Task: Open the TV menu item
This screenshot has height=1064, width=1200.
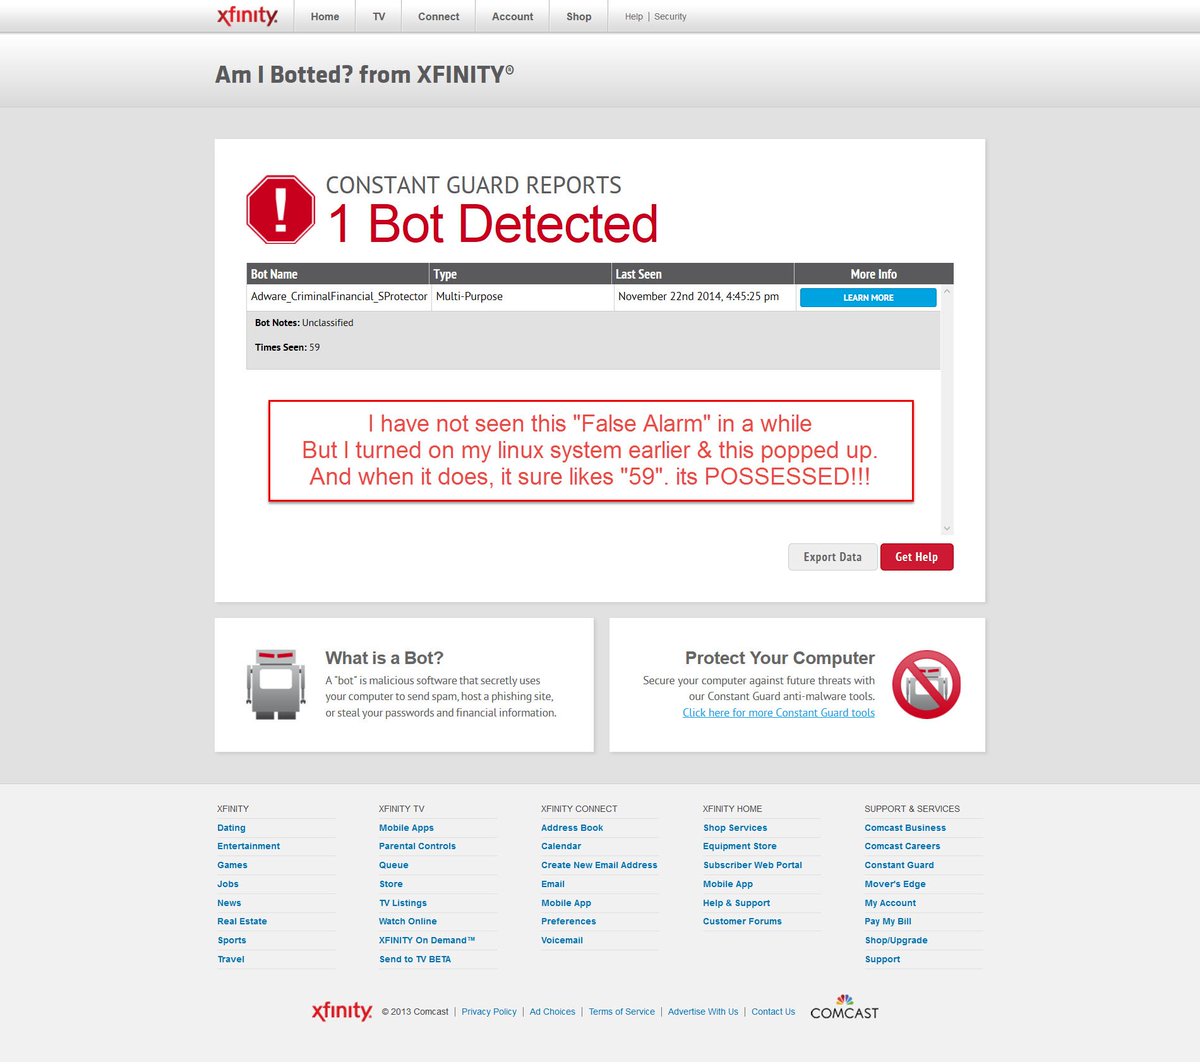Action: [379, 17]
